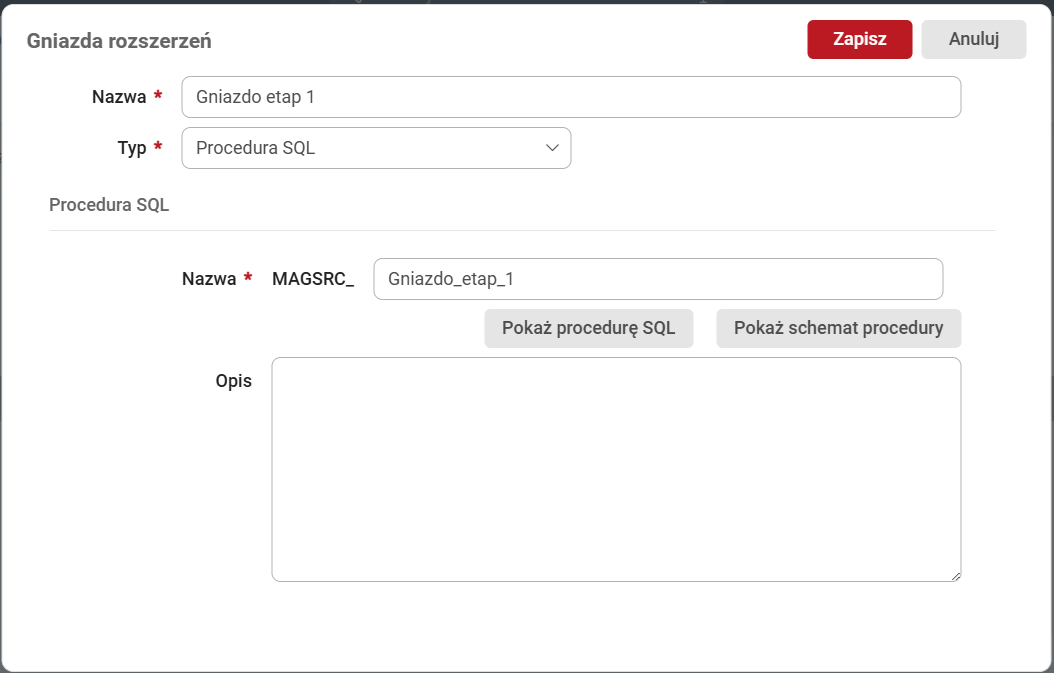The height and width of the screenshot is (673, 1054).
Task: Click the red asterisk before MAGSRC_
Action: click(x=247, y=280)
